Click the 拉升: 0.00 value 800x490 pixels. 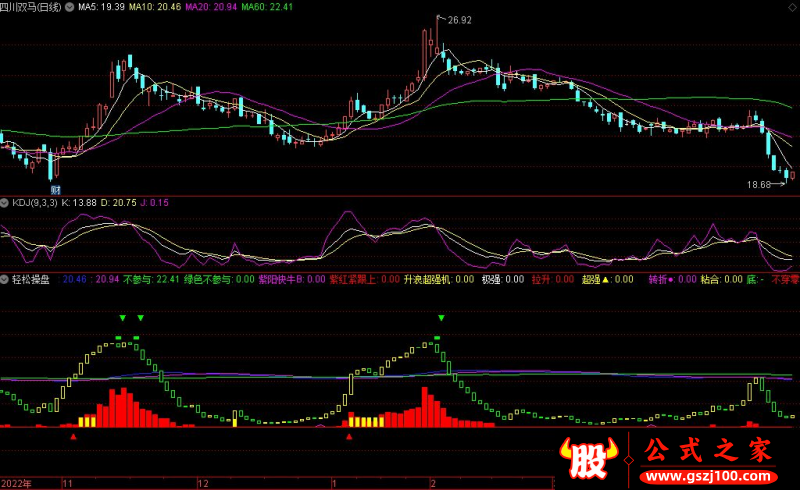point(553,279)
